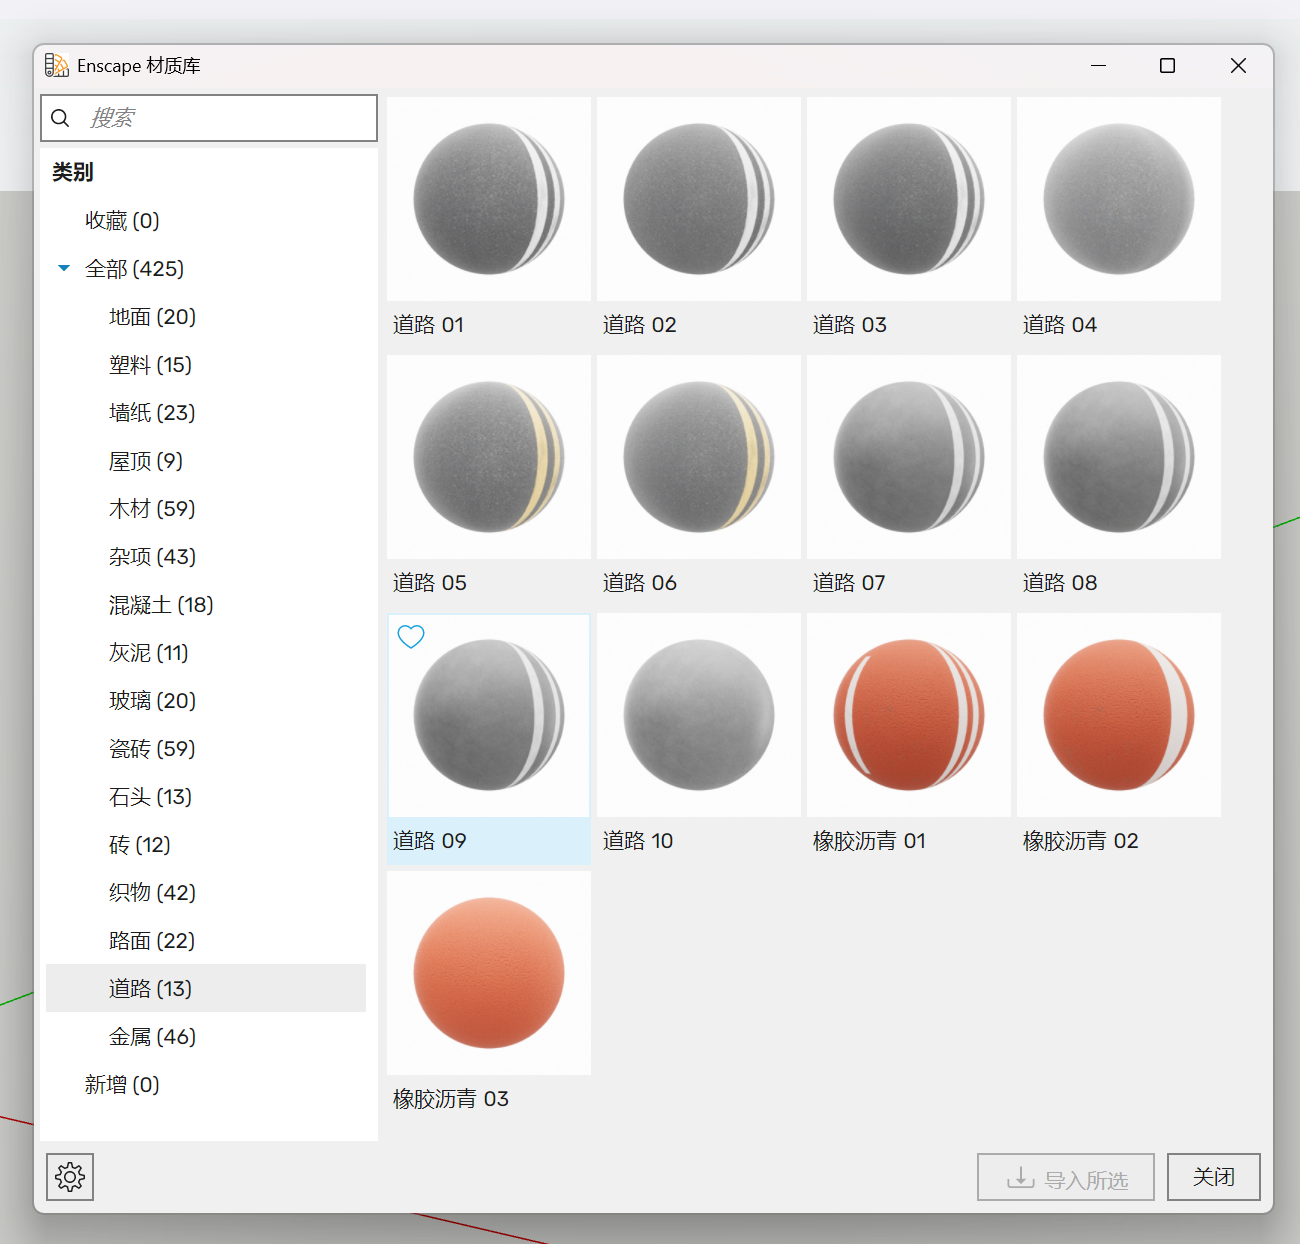The width and height of the screenshot is (1300, 1244).
Task: Click the settings gear icon
Action: point(70,1177)
